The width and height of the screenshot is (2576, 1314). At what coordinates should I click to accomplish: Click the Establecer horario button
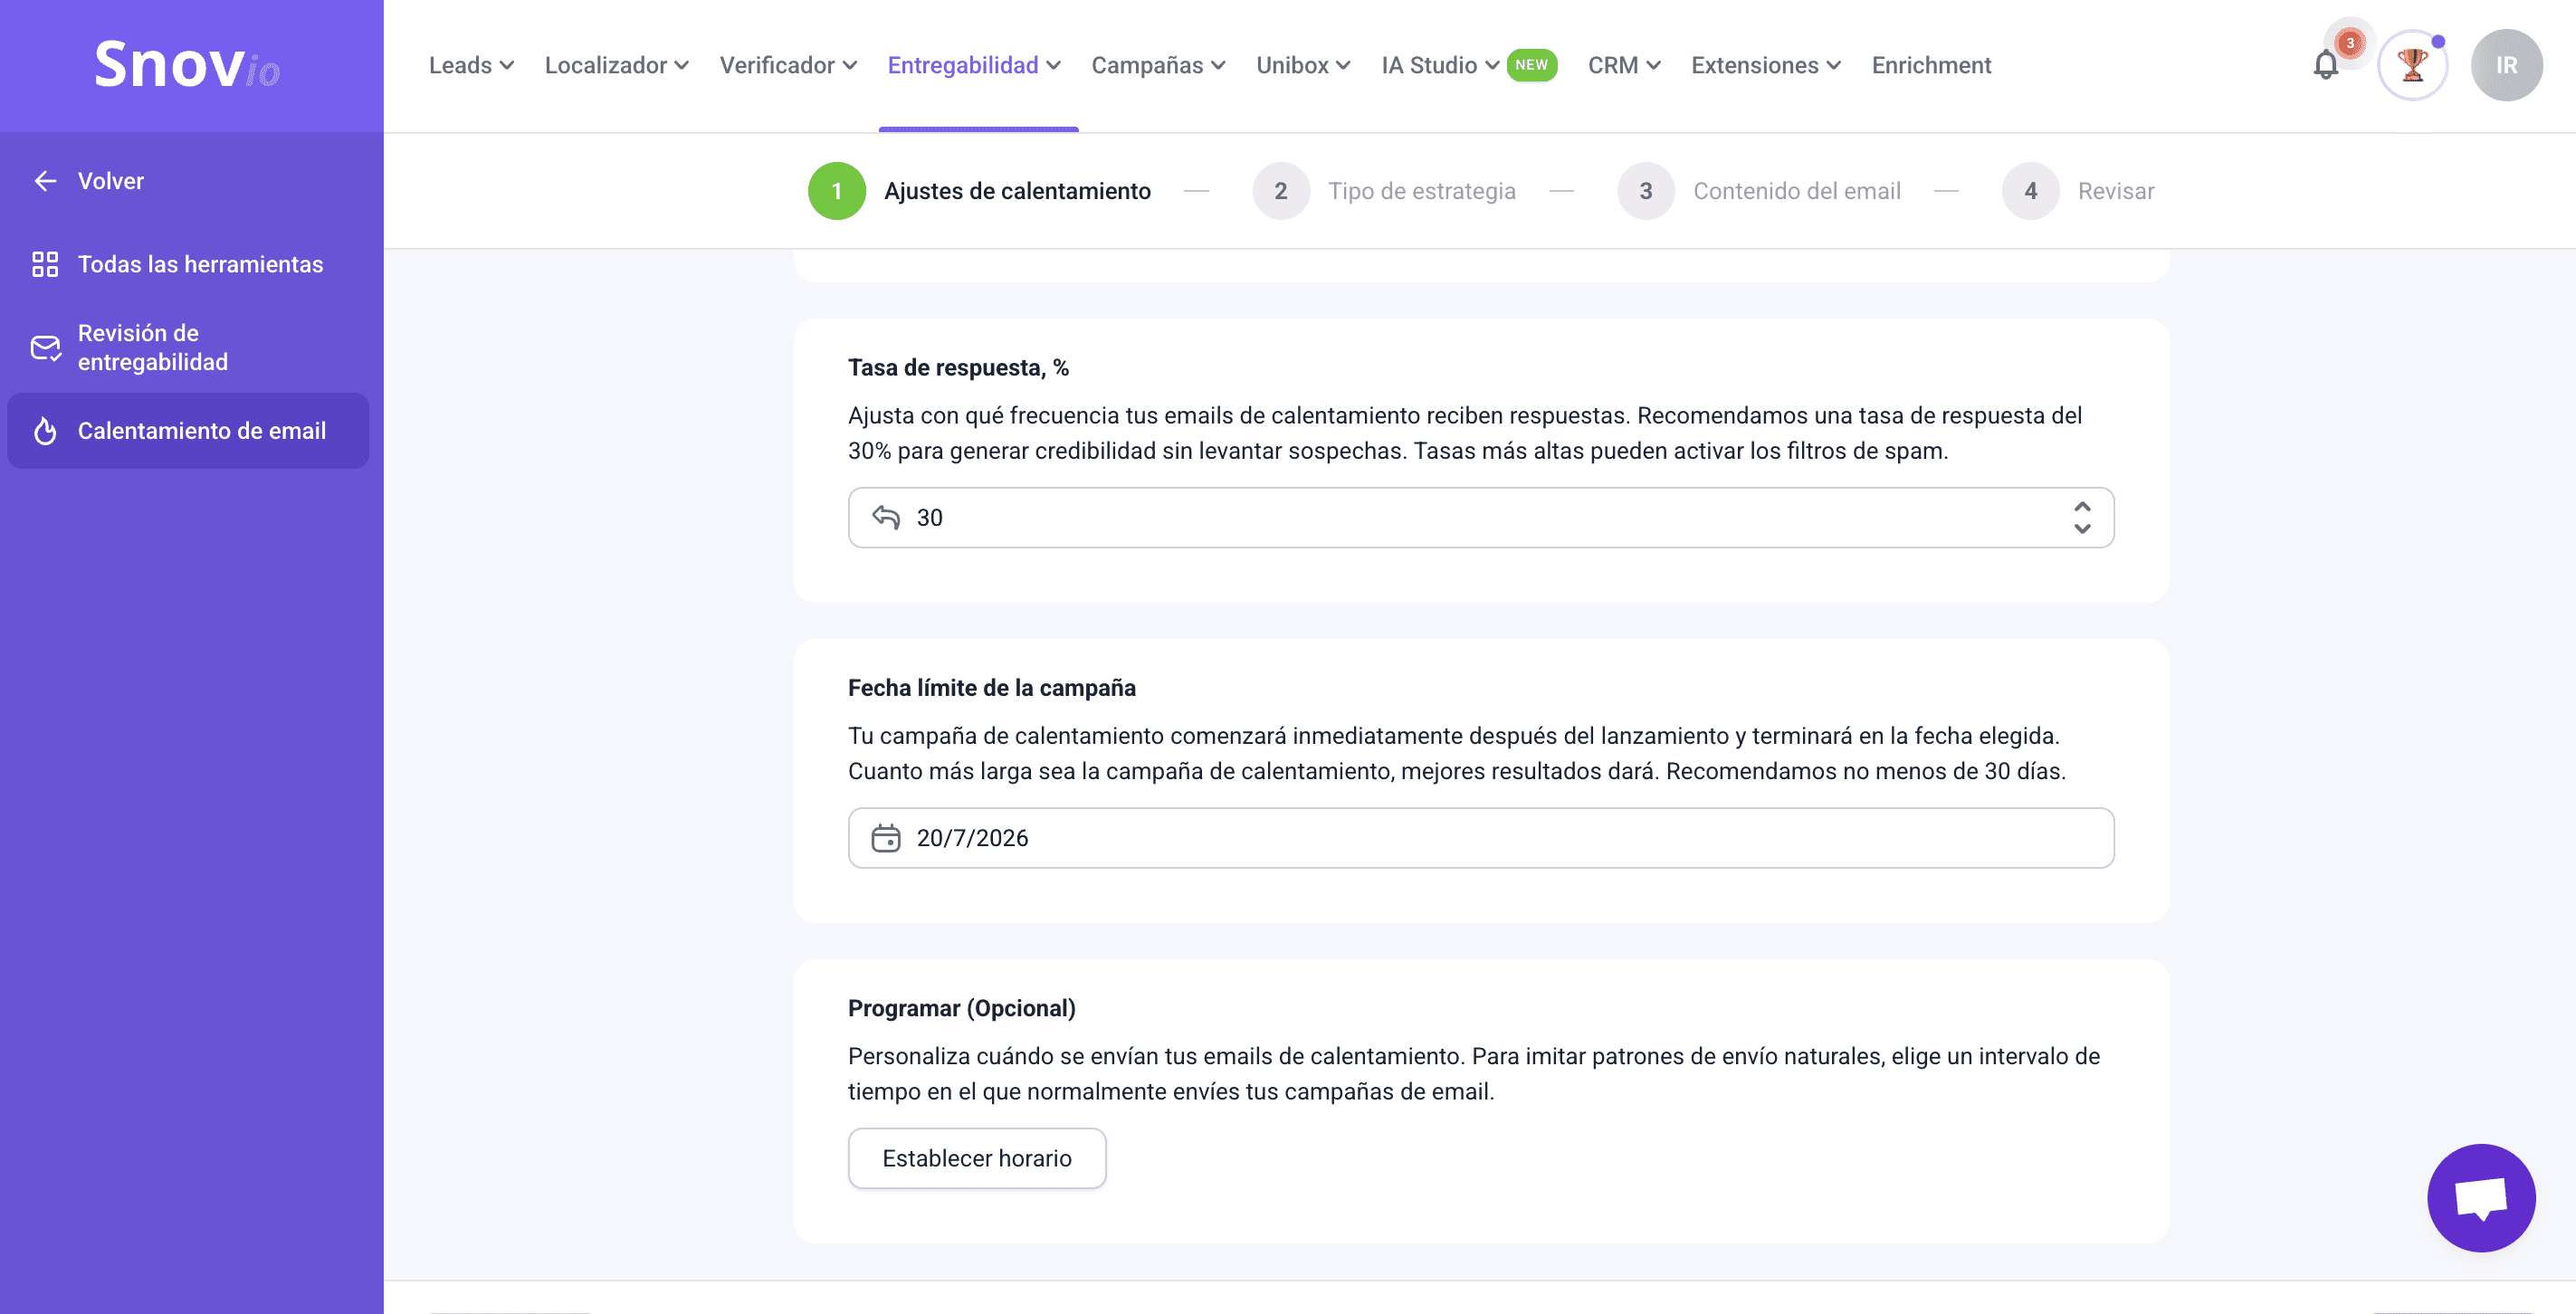tap(976, 1157)
